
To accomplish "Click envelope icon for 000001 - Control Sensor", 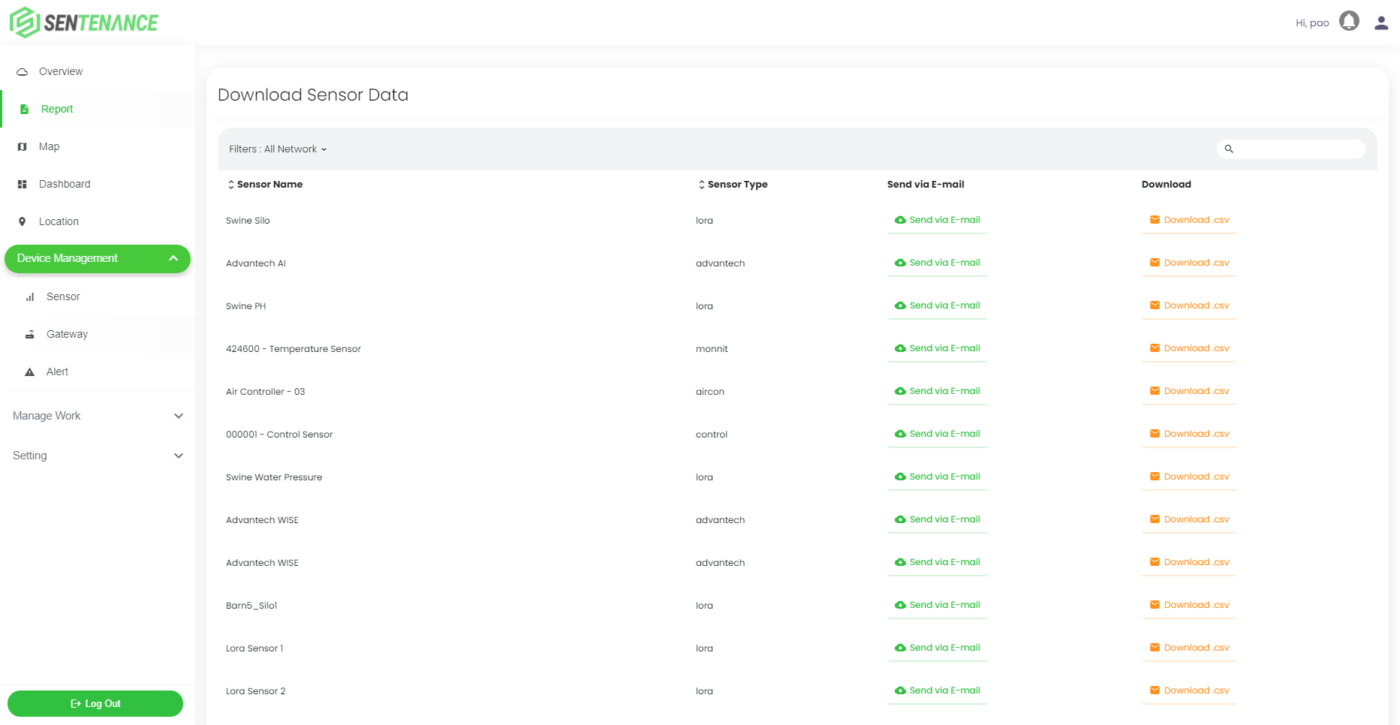I will (1155, 434).
